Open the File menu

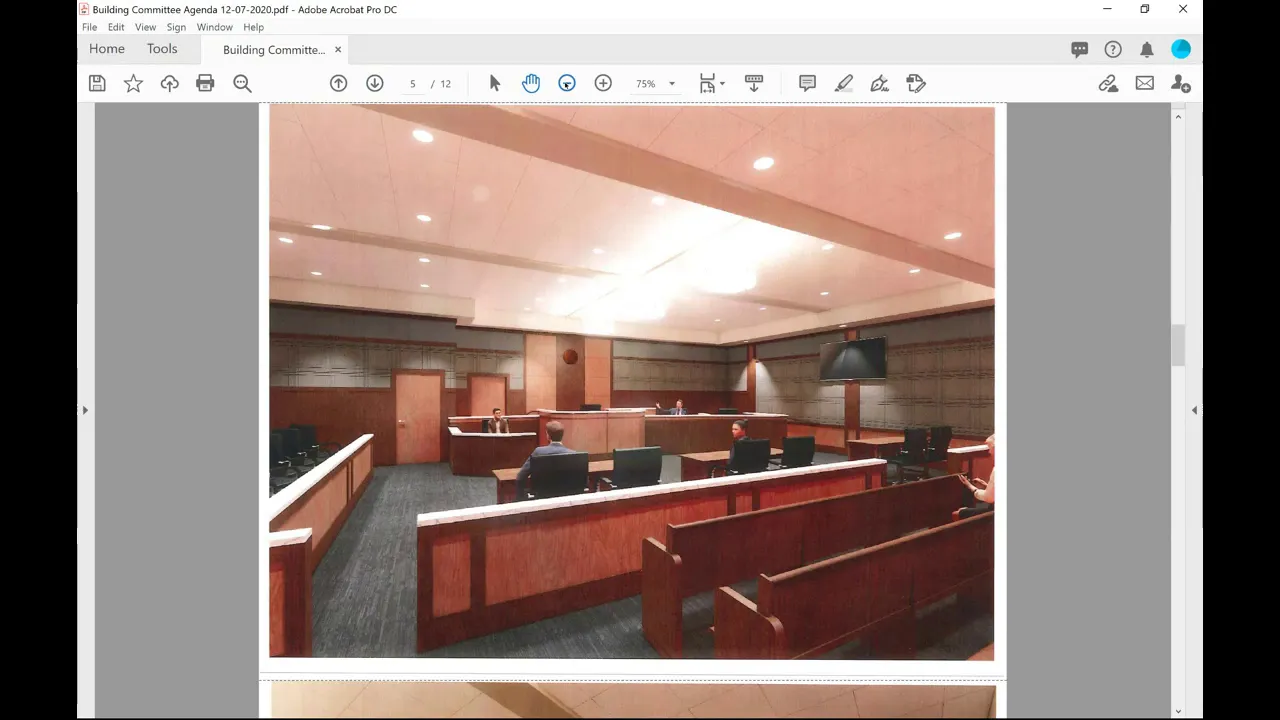90,27
